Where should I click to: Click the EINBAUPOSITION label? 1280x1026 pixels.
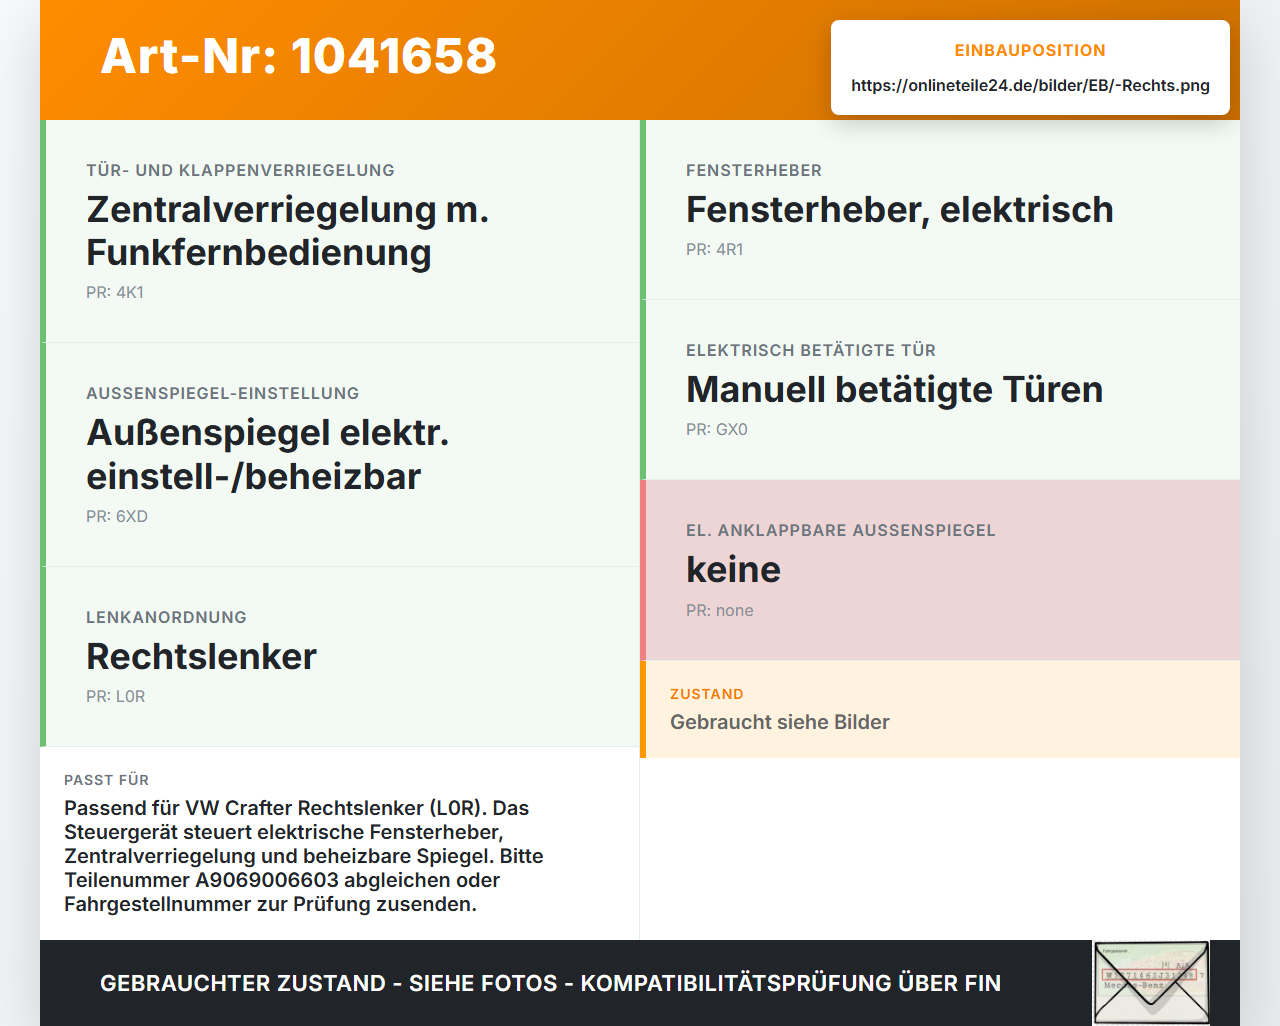pyautogui.click(x=1030, y=50)
